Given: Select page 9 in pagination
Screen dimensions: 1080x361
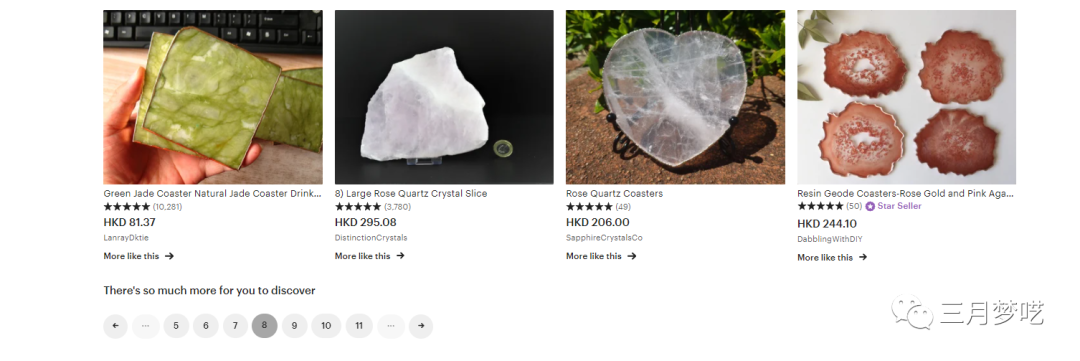Looking at the screenshot, I should (x=294, y=326).
